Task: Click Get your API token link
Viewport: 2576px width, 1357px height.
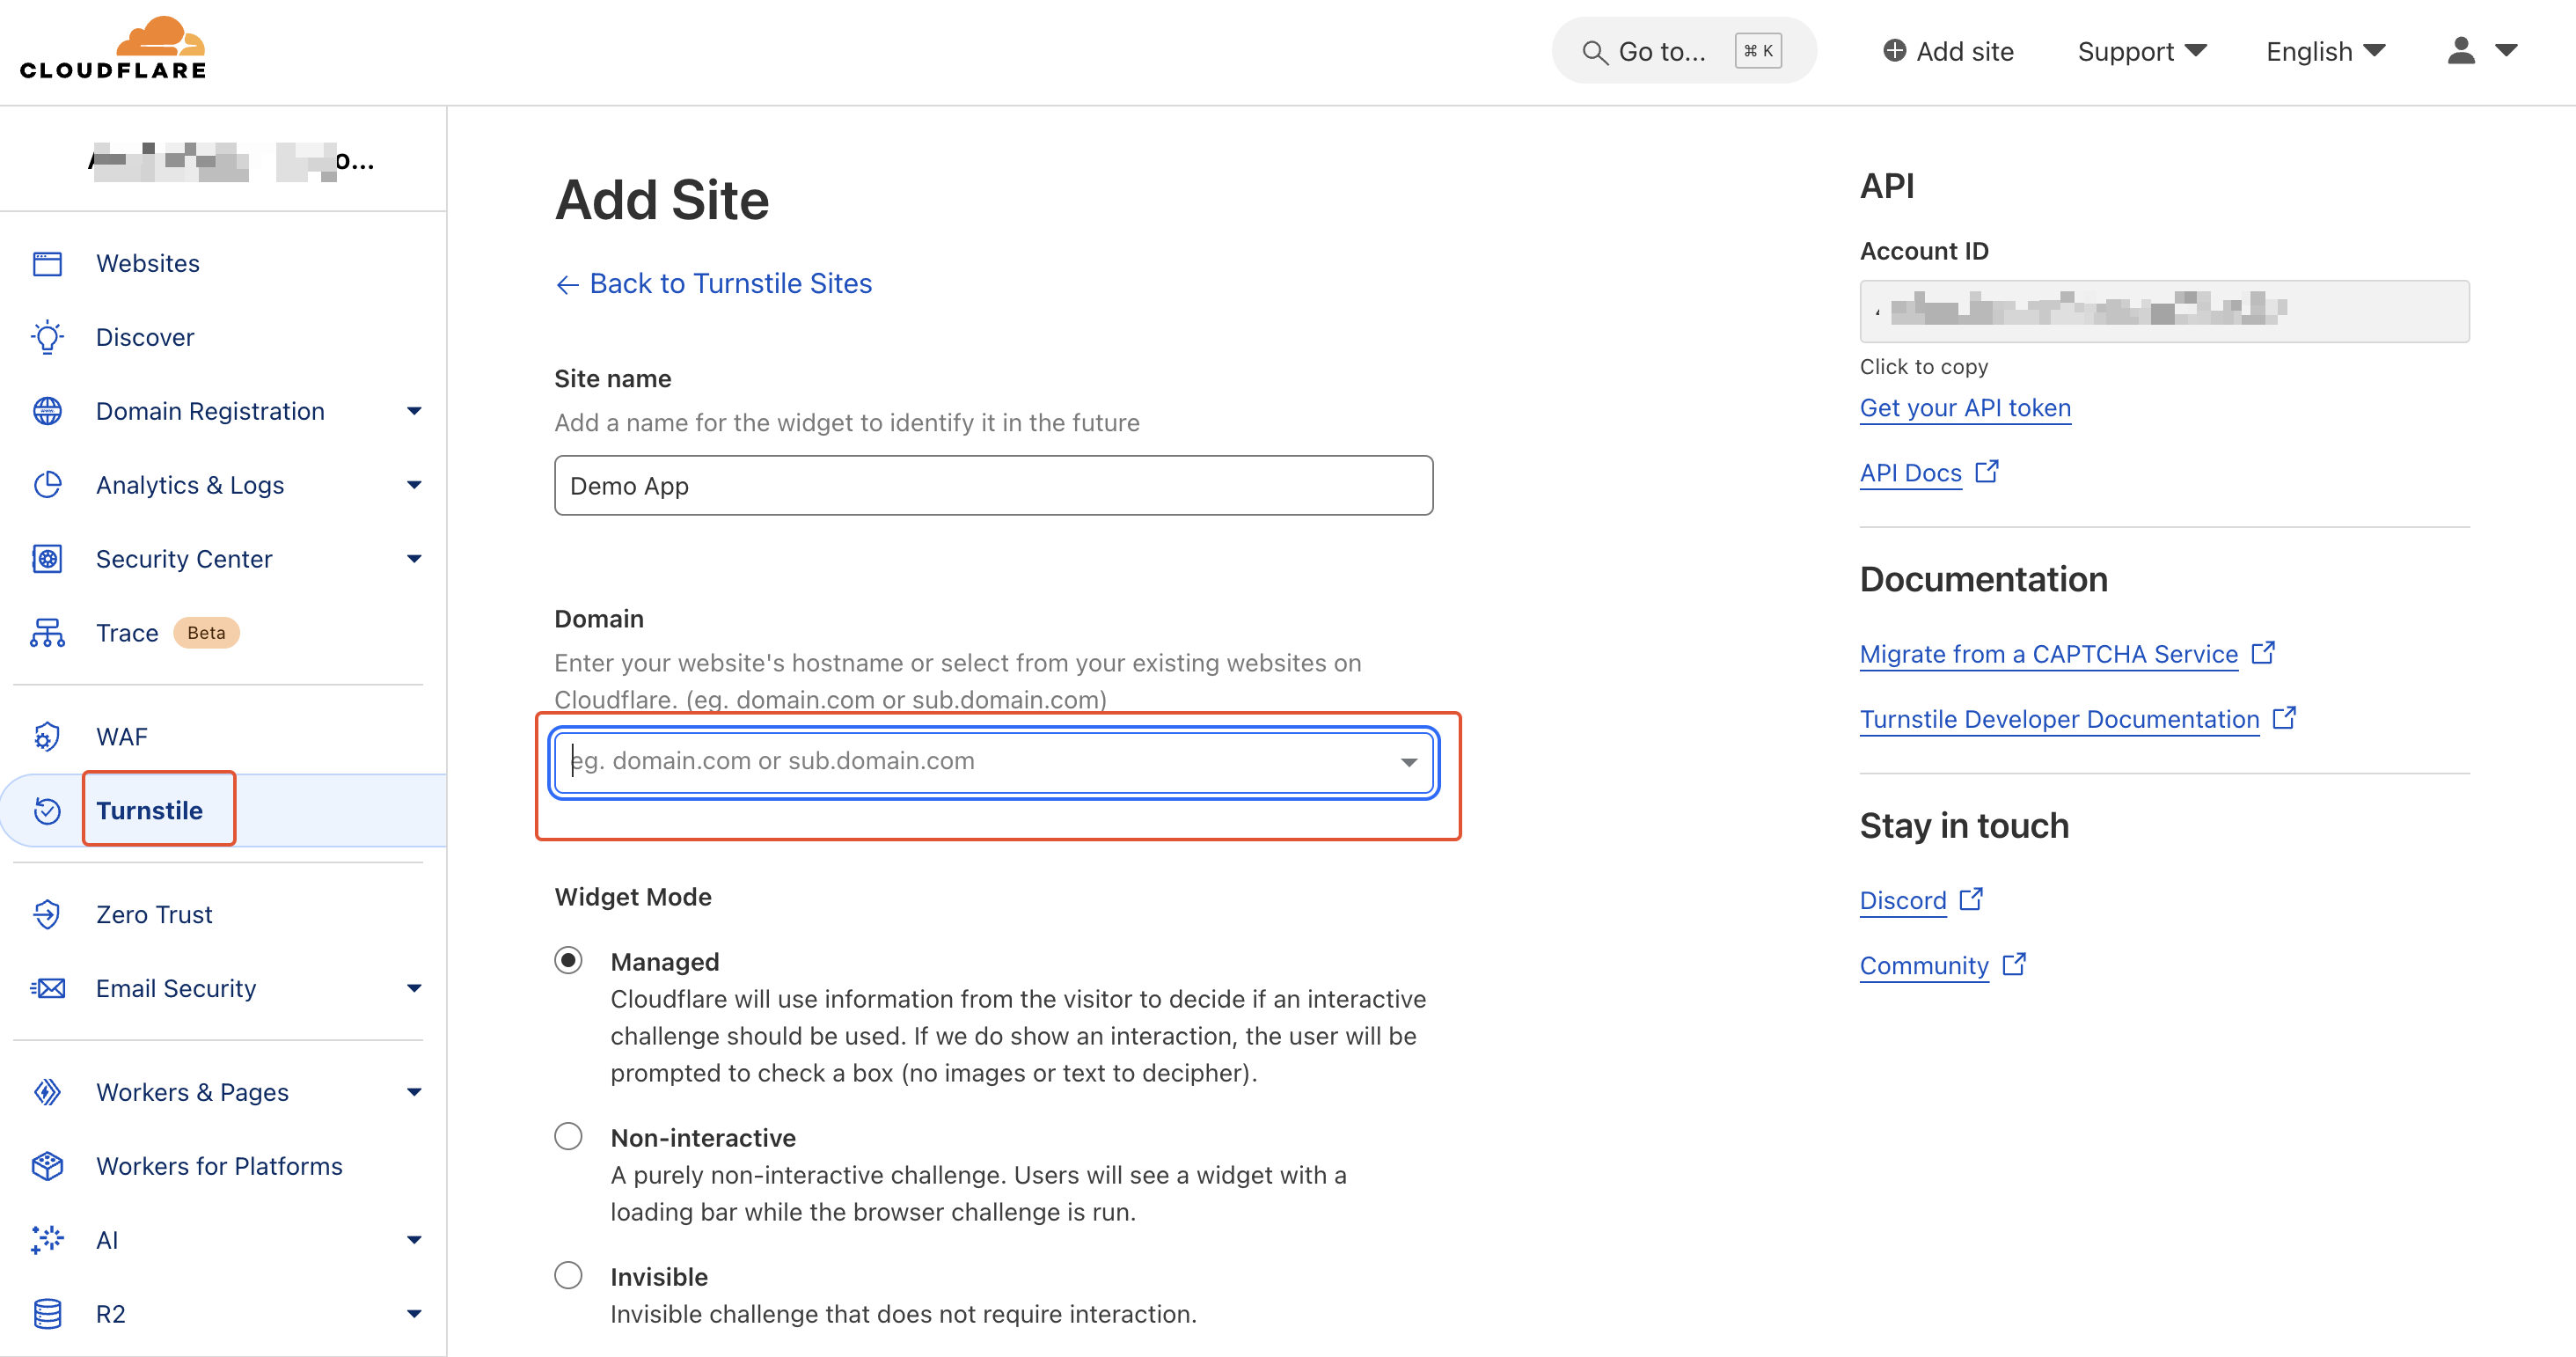Action: pos(1964,408)
